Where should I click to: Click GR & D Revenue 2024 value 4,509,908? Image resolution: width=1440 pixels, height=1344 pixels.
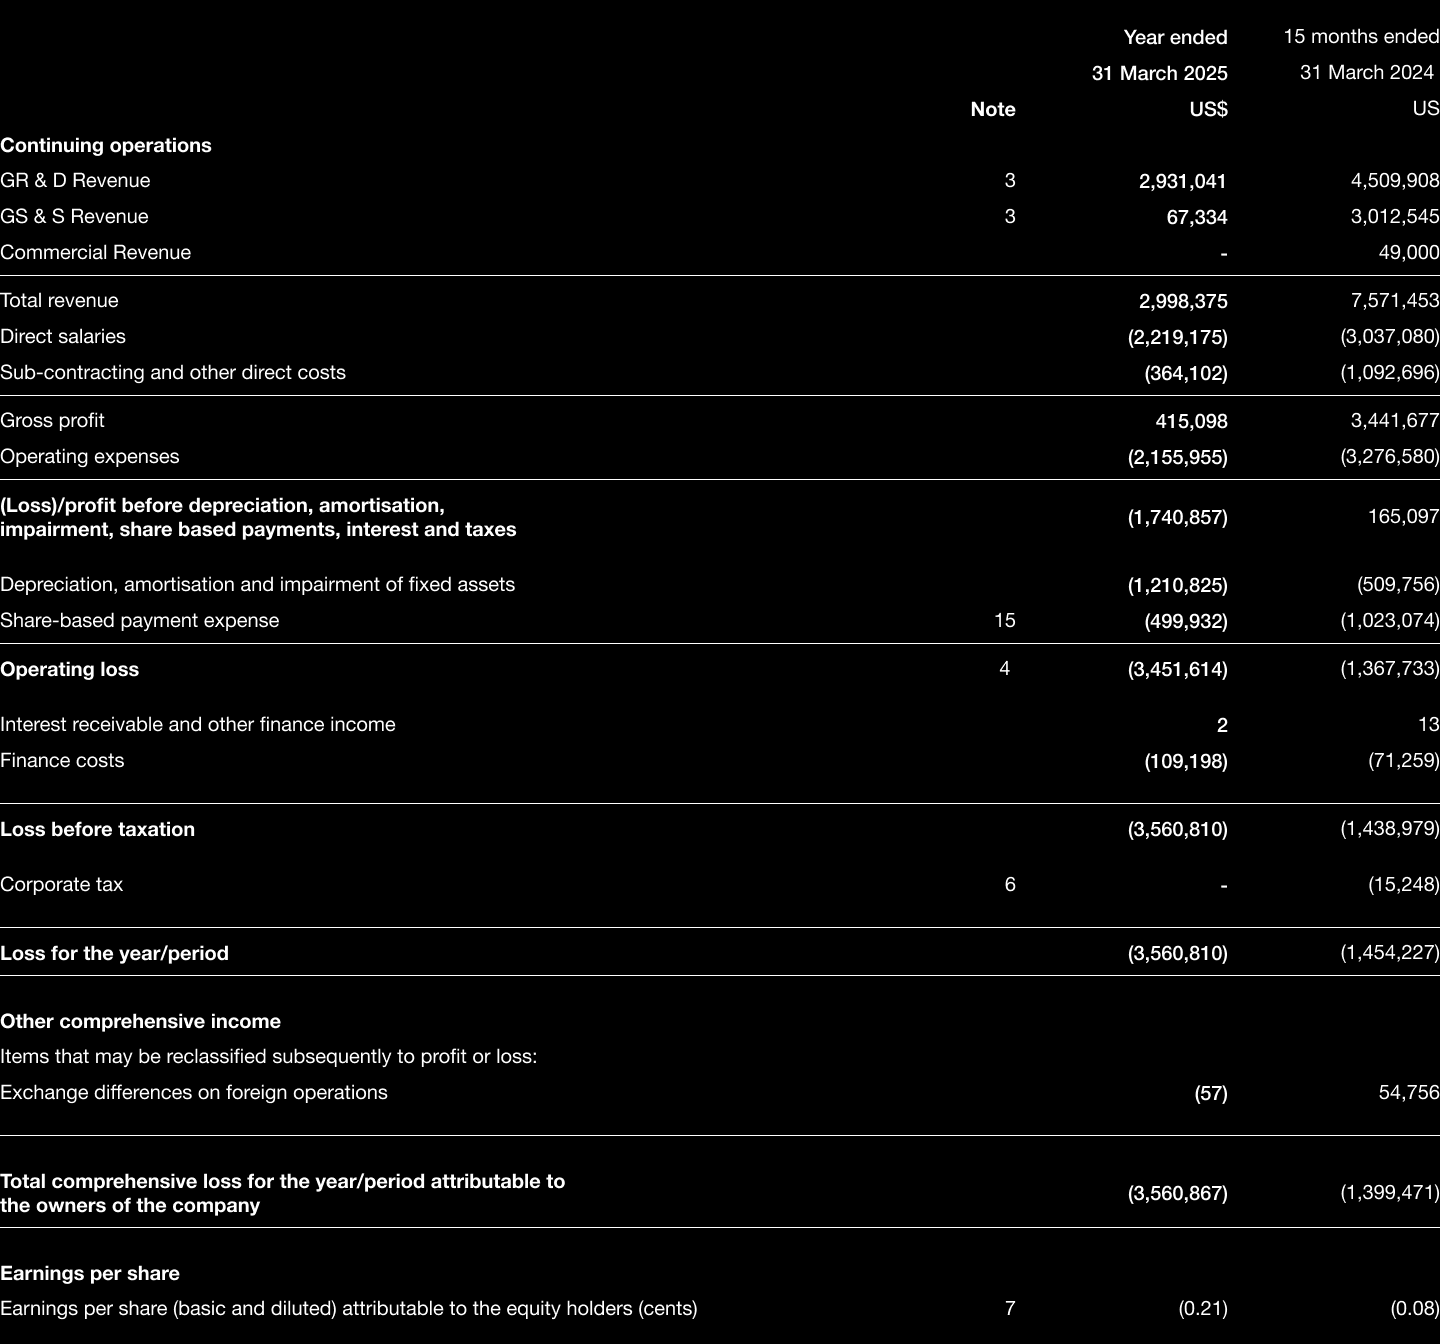1395,181
